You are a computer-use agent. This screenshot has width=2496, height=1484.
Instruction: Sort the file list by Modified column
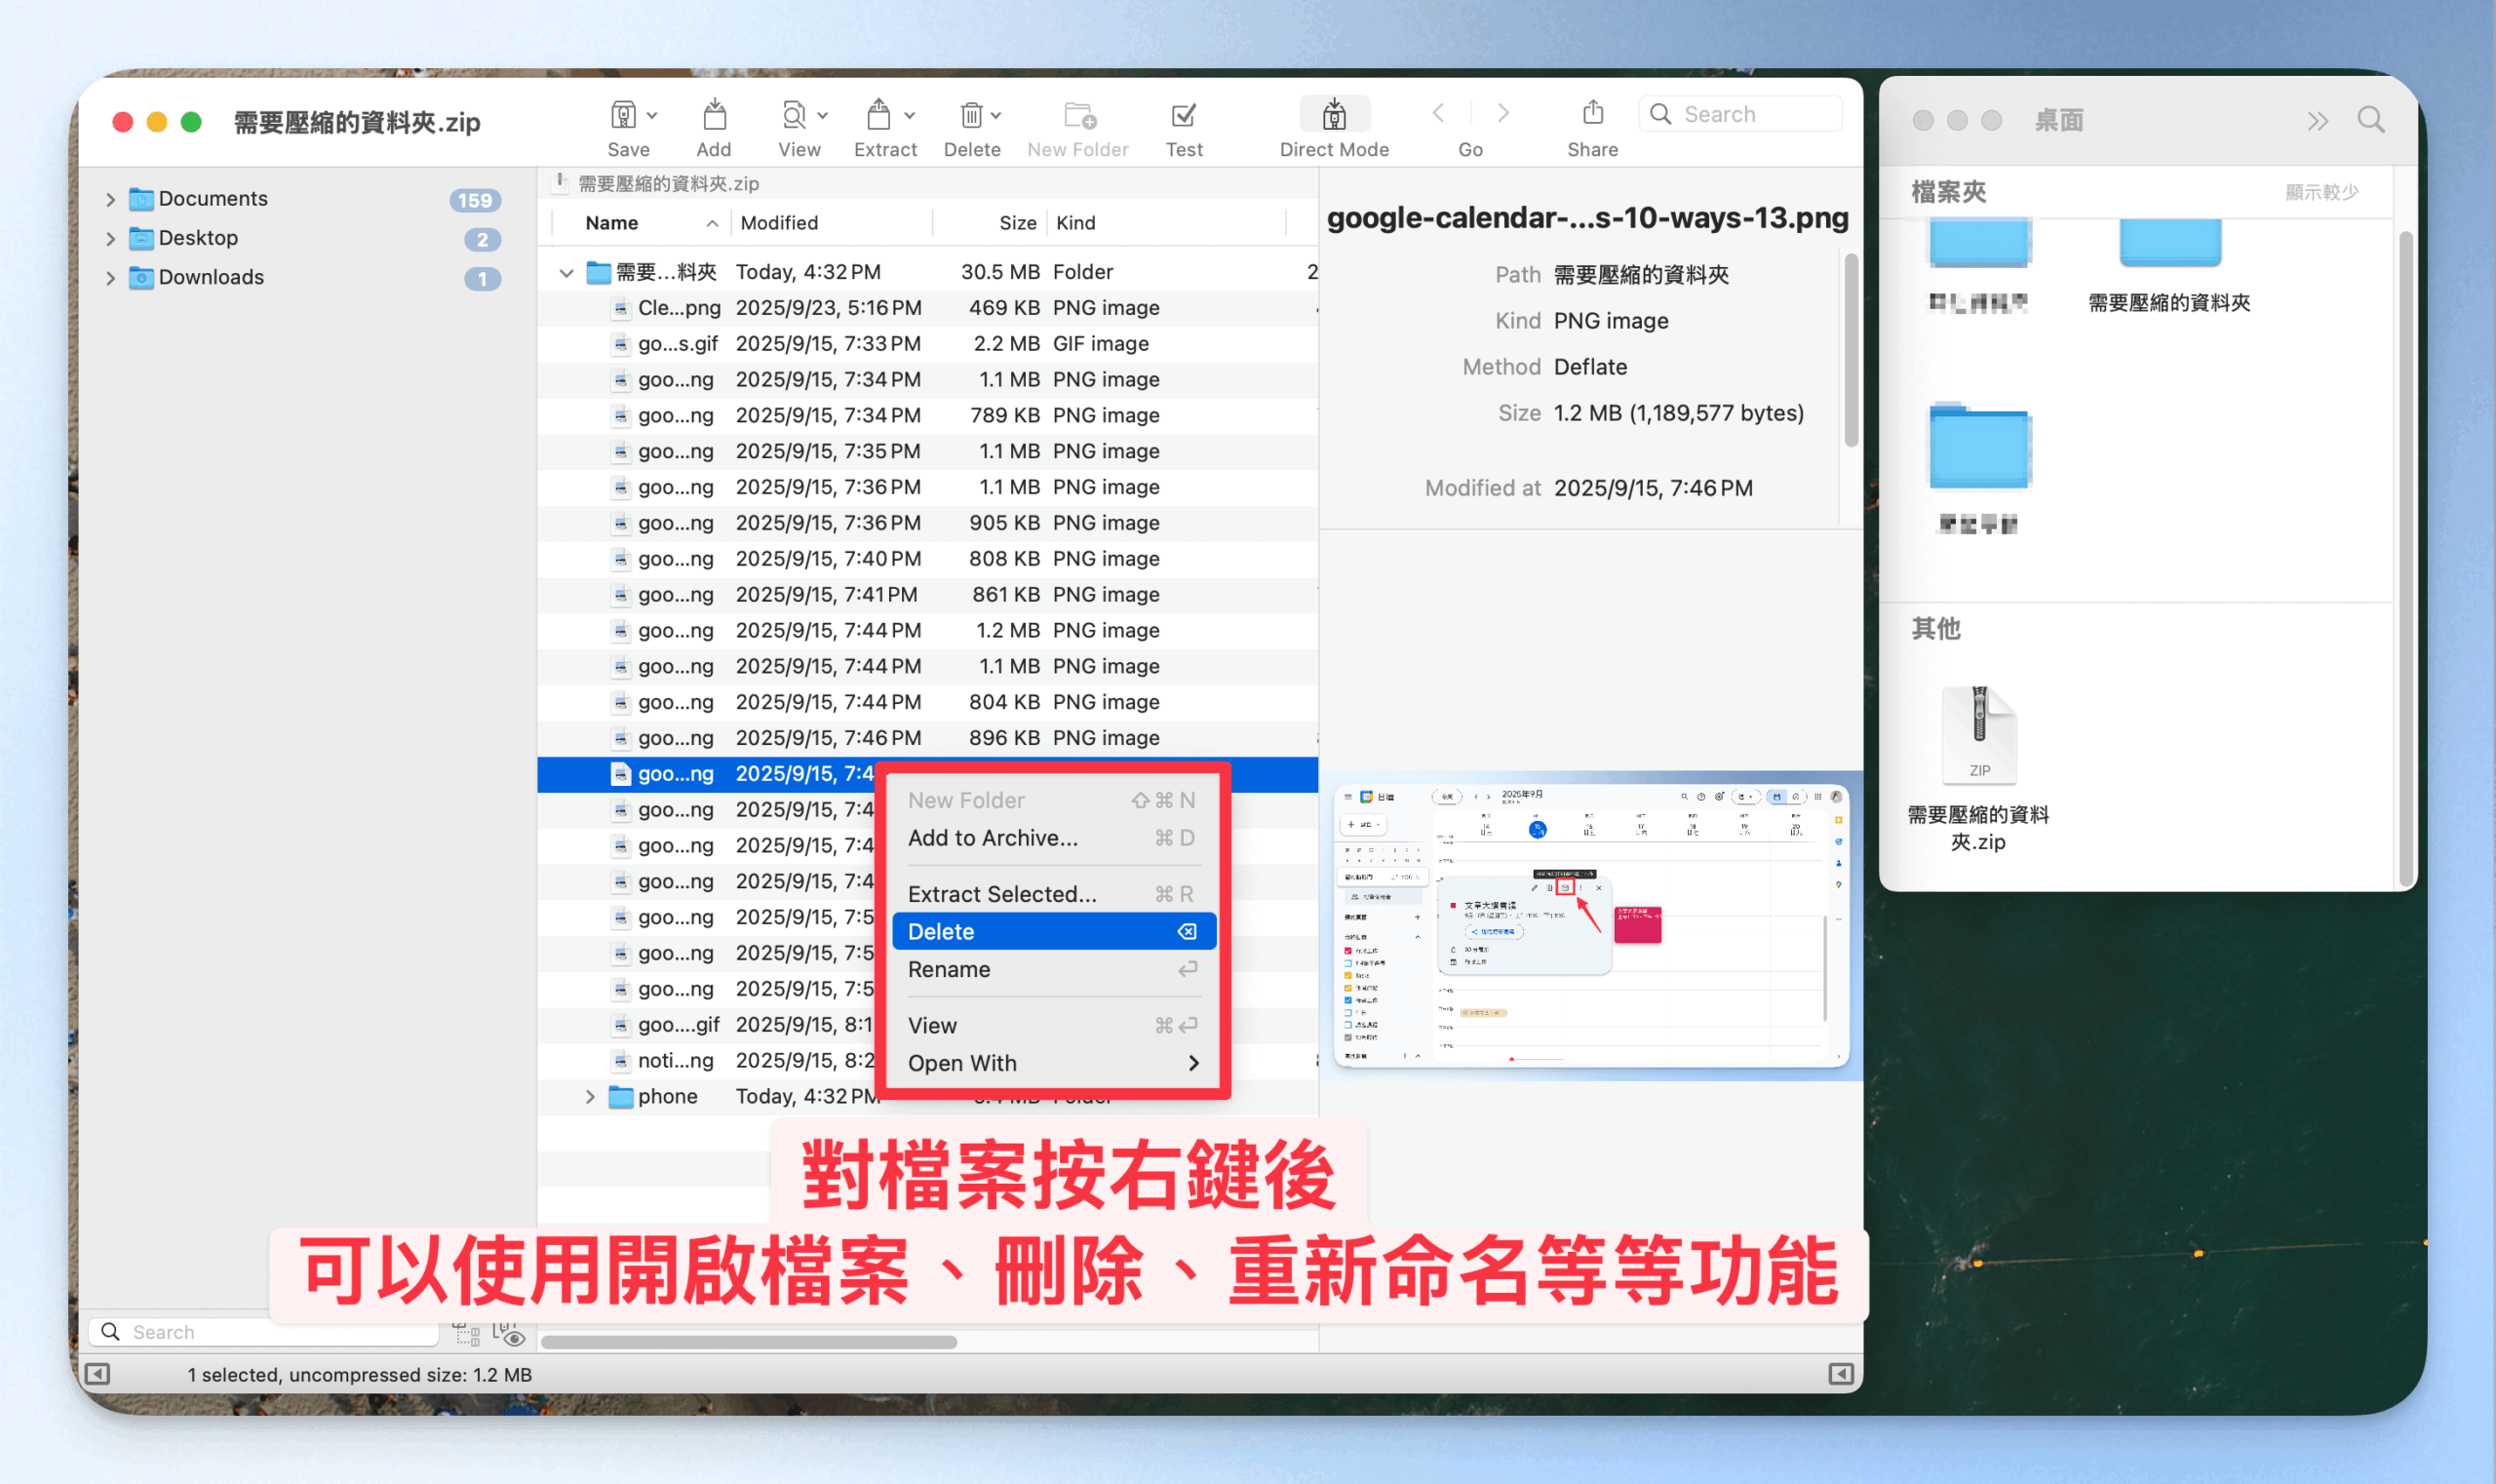[779, 223]
